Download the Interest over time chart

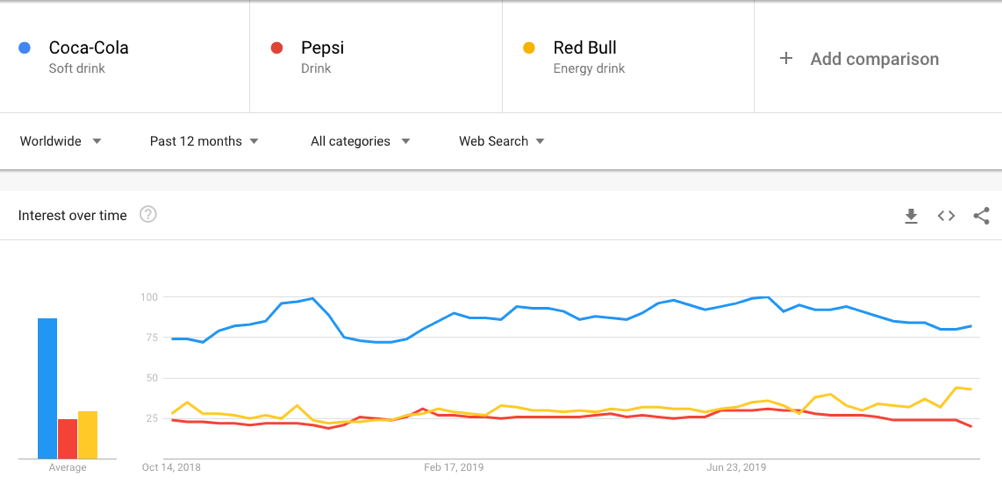pos(911,216)
